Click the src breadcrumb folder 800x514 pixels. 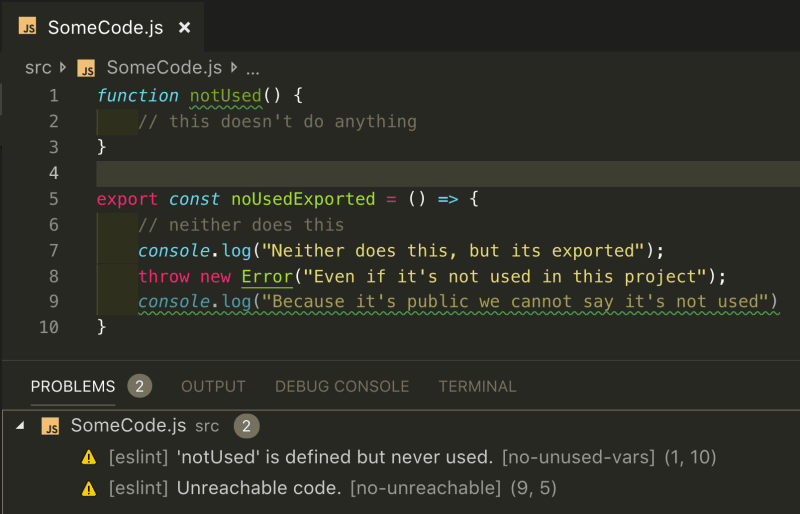[x=38, y=67]
